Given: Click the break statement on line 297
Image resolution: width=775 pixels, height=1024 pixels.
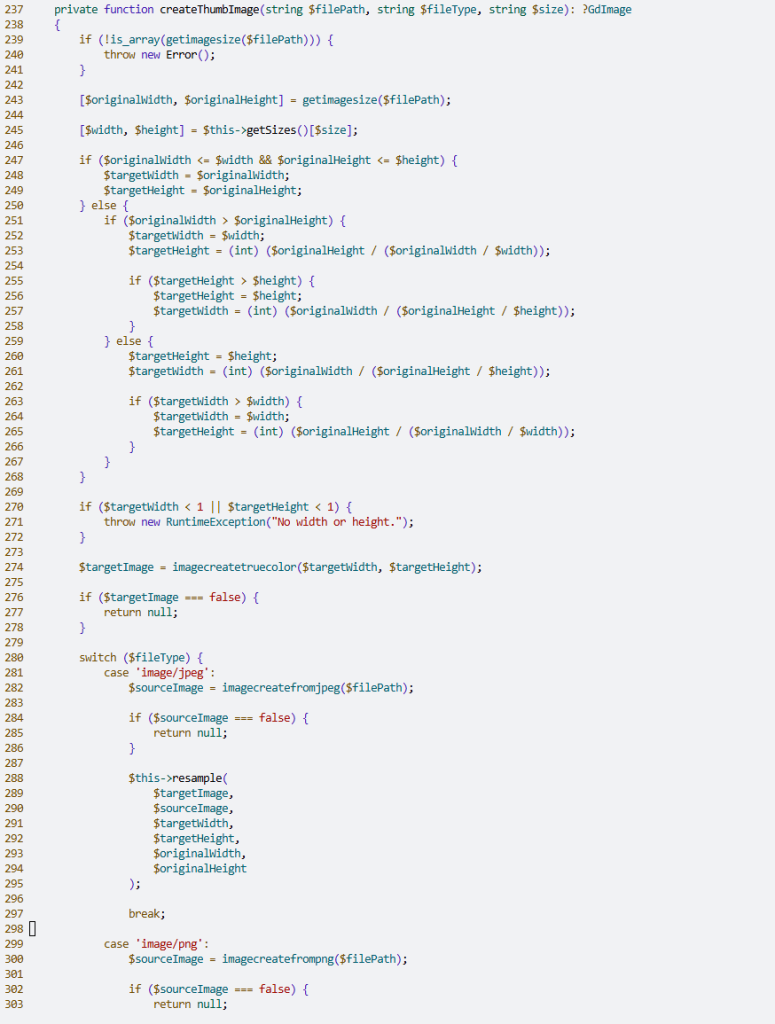Looking at the screenshot, I should click(144, 914).
